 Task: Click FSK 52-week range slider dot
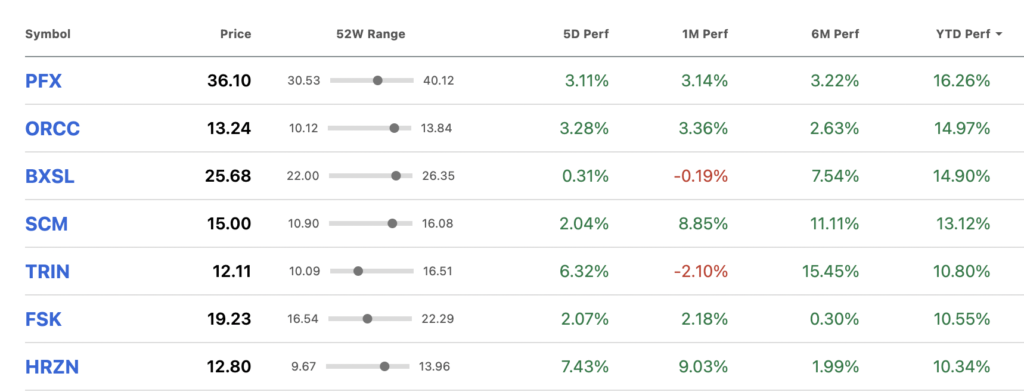[367, 319]
